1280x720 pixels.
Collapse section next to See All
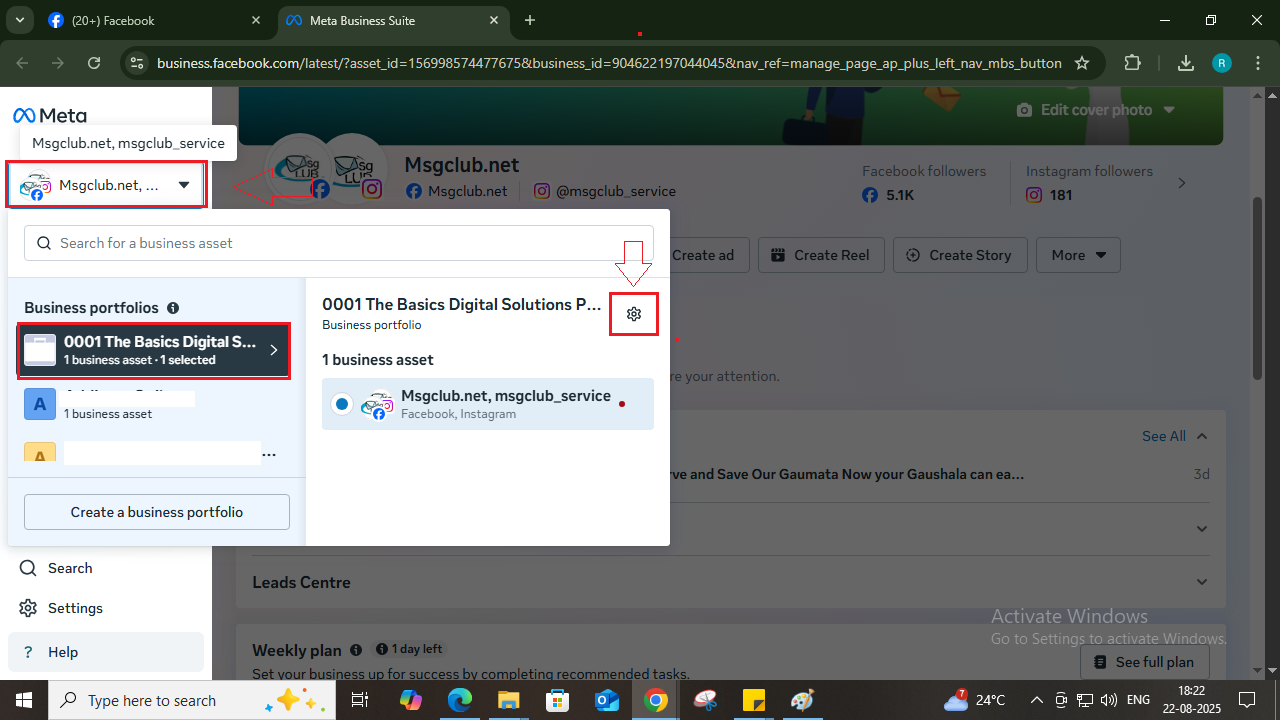click(x=1202, y=436)
